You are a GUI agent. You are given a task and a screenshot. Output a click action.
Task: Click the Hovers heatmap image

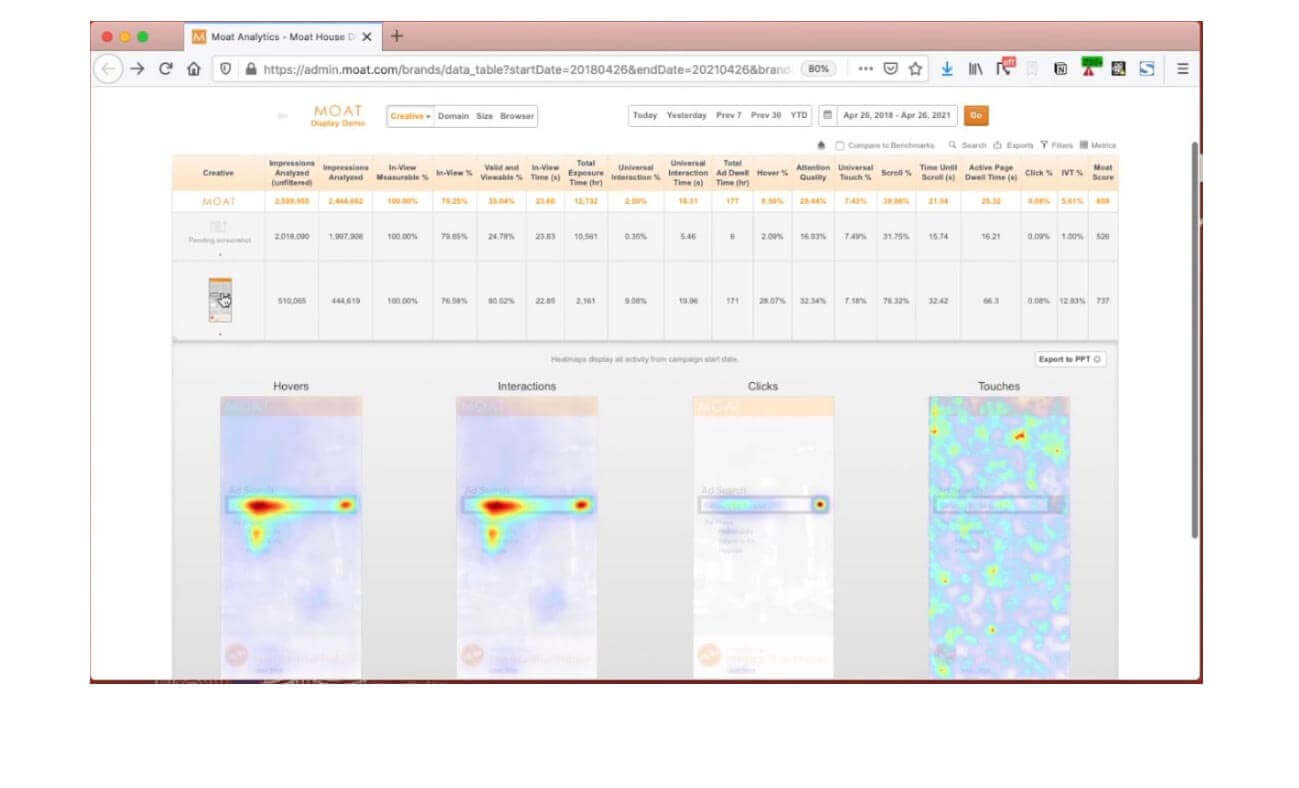(291, 538)
